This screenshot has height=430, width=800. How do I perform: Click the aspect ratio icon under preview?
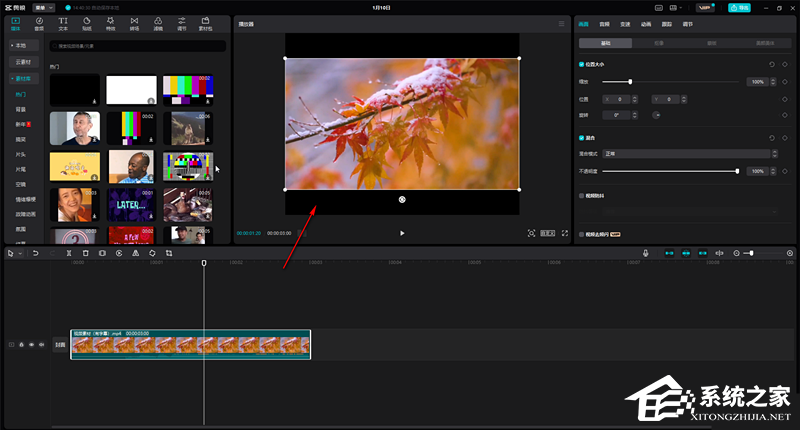coord(547,233)
